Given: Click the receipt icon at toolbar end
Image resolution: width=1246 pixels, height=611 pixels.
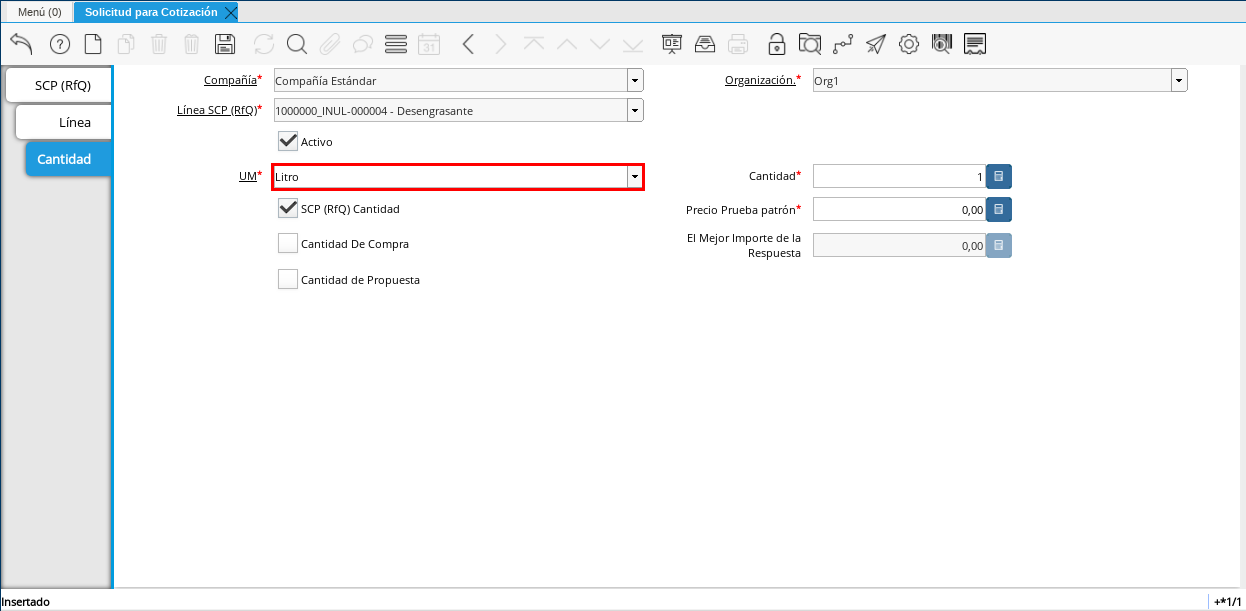Looking at the screenshot, I should [975, 44].
